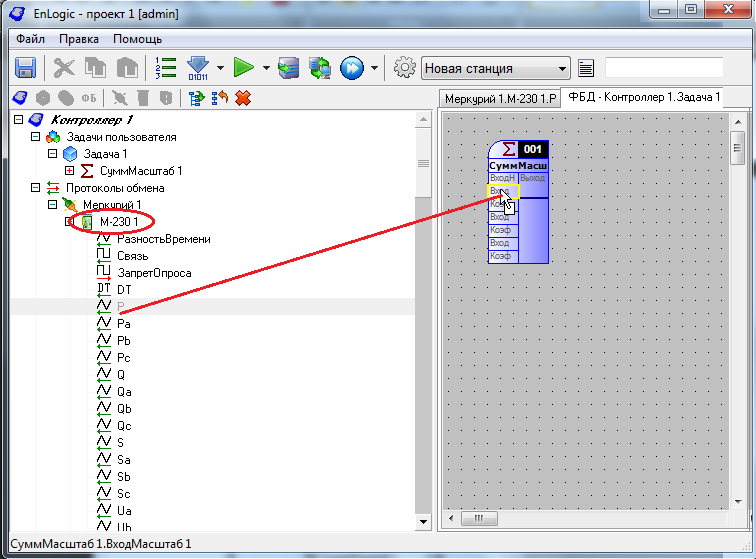756x559 pixels.
Task: Click the sigma symbol on block 001
Action: click(509, 149)
